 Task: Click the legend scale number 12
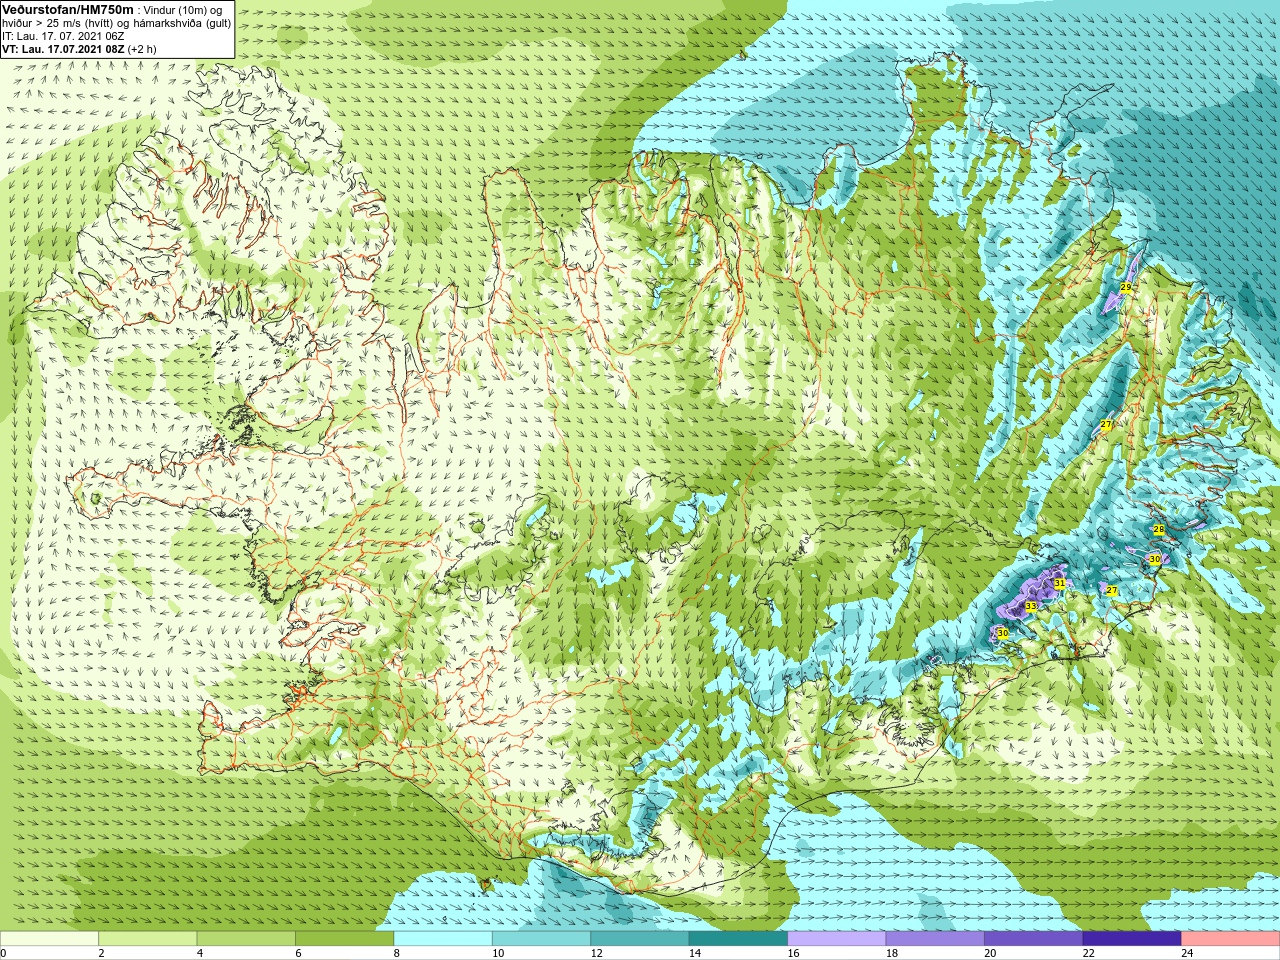(596, 954)
